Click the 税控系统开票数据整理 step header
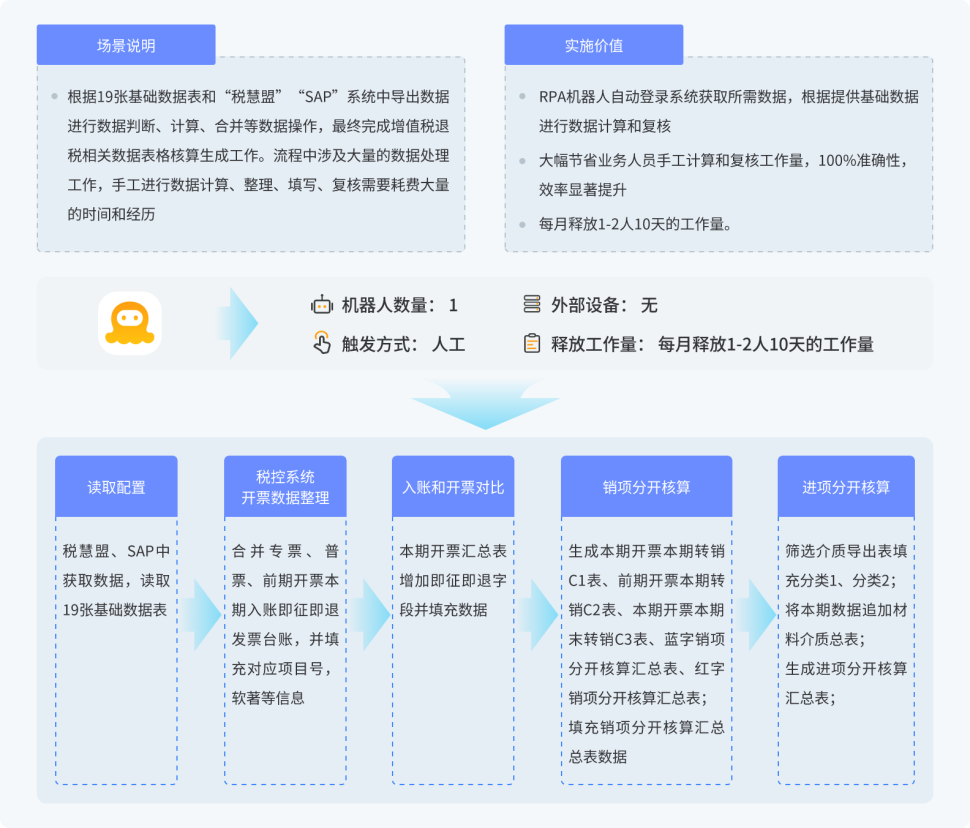This screenshot has height=828, width=970. tap(285, 487)
